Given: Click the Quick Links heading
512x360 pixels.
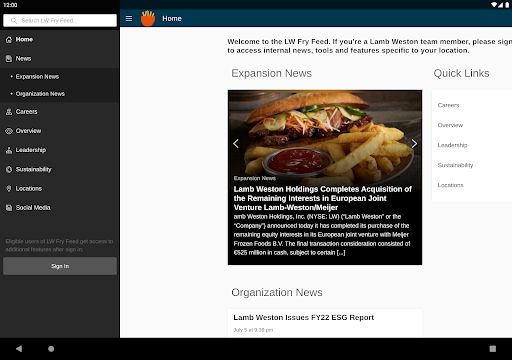Looking at the screenshot, I should pyautogui.click(x=461, y=73).
